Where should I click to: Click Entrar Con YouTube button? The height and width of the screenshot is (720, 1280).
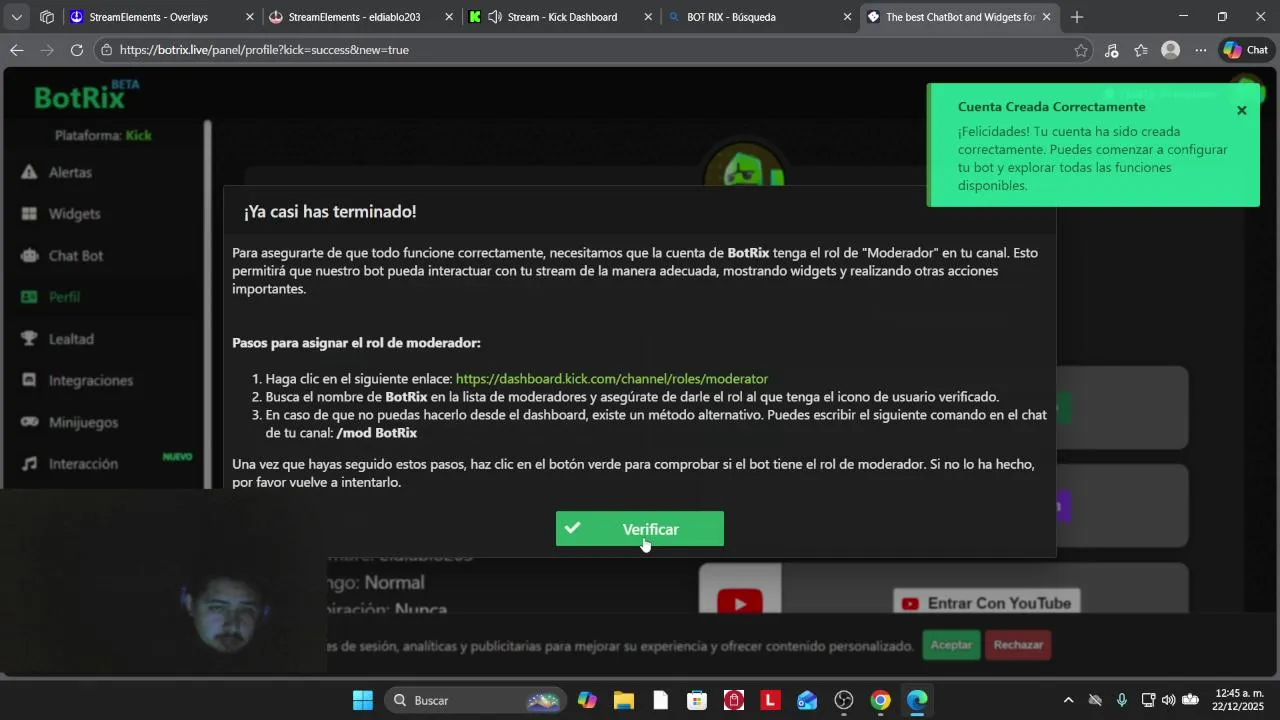pos(986,603)
